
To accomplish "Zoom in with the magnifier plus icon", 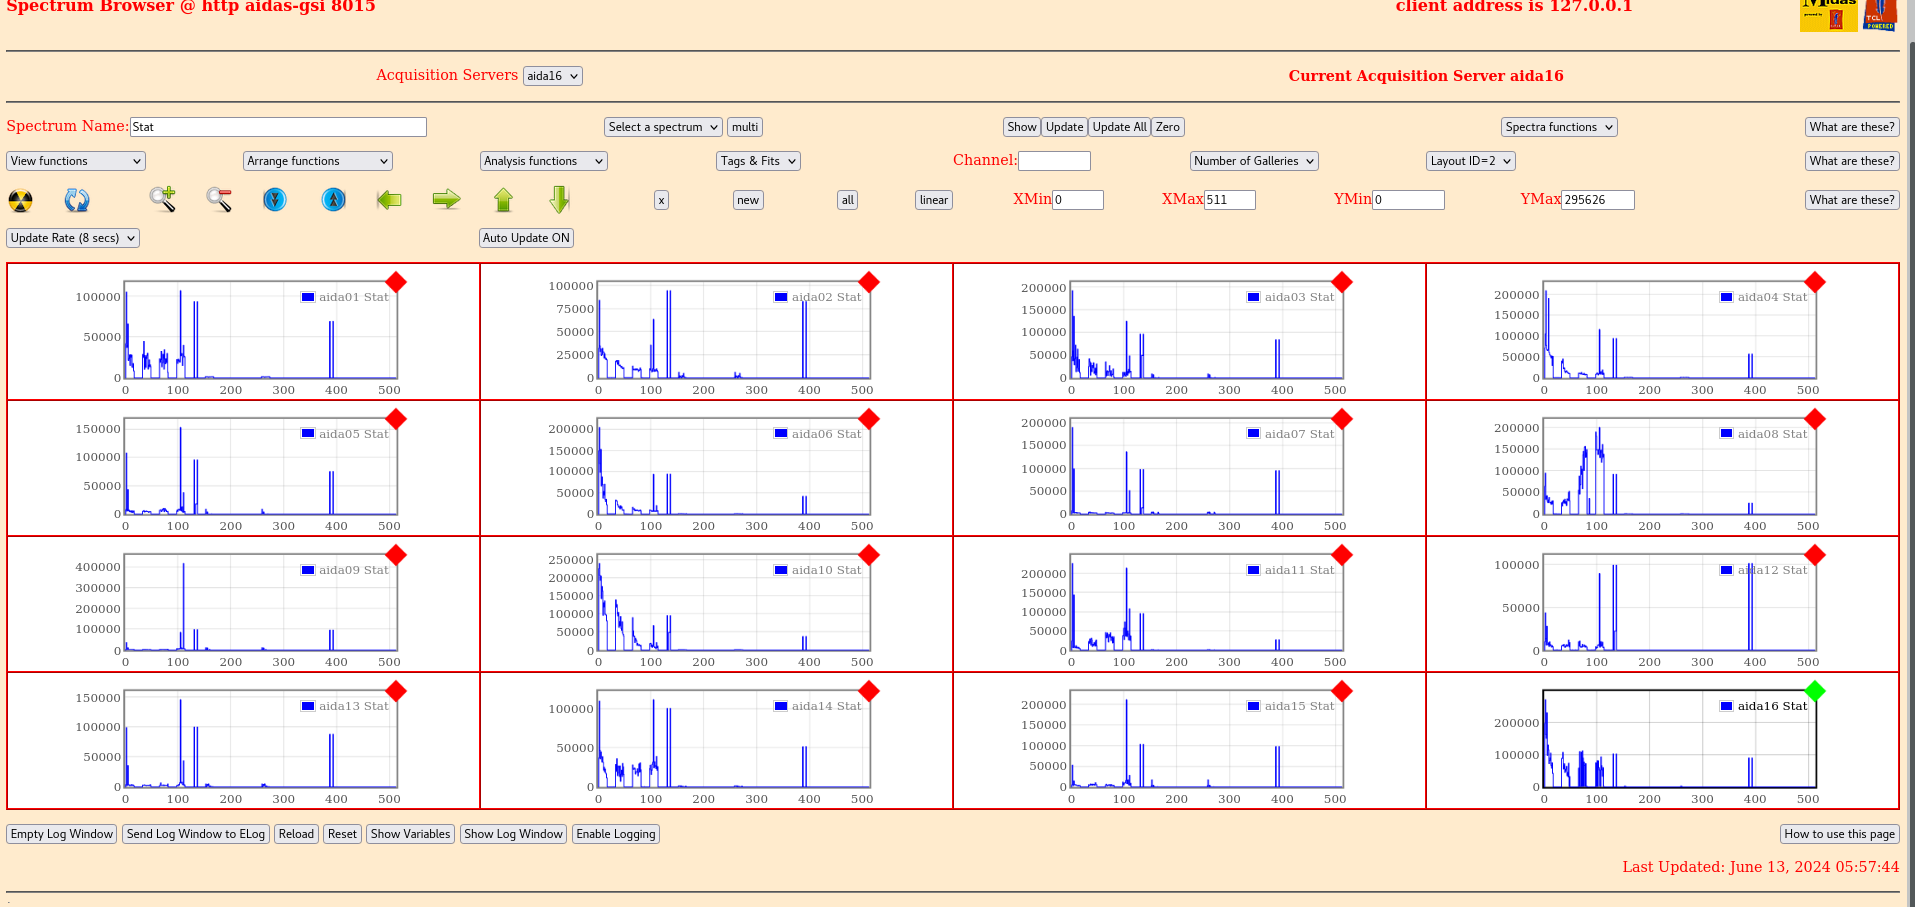I will (162, 199).
